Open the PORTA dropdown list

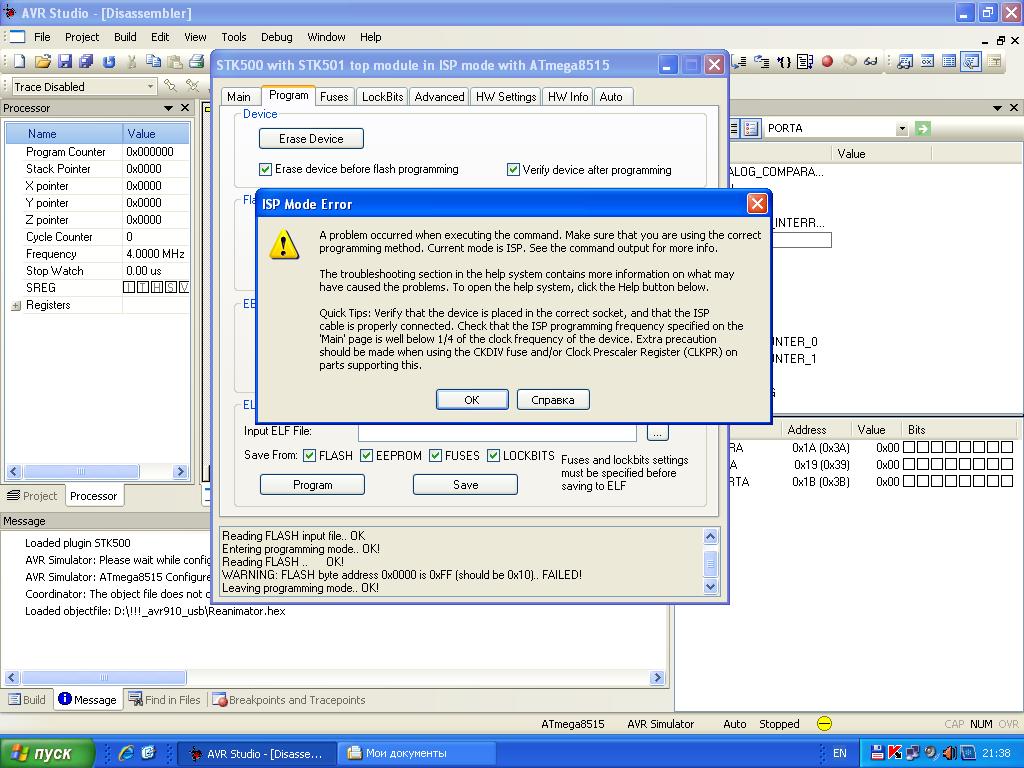[x=901, y=128]
